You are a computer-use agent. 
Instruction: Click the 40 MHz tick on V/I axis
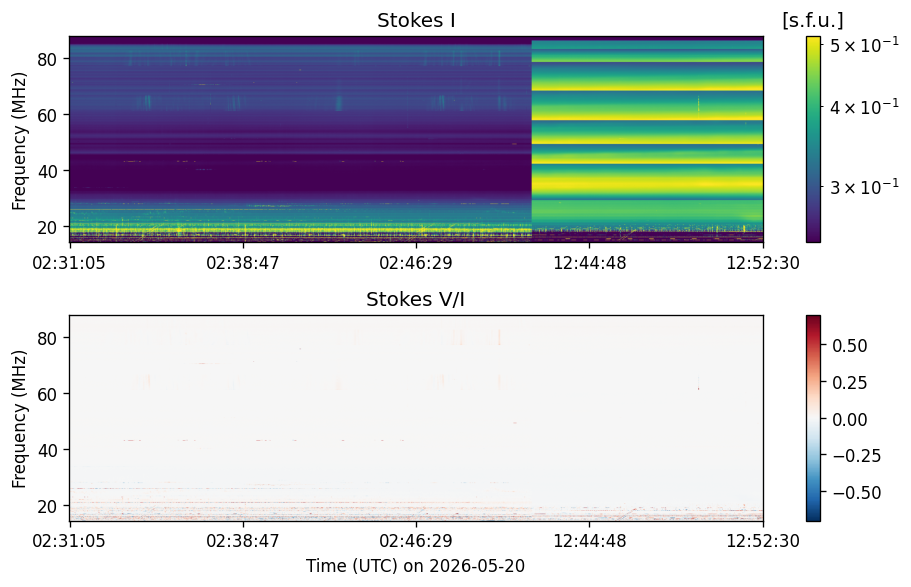coord(47,450)
